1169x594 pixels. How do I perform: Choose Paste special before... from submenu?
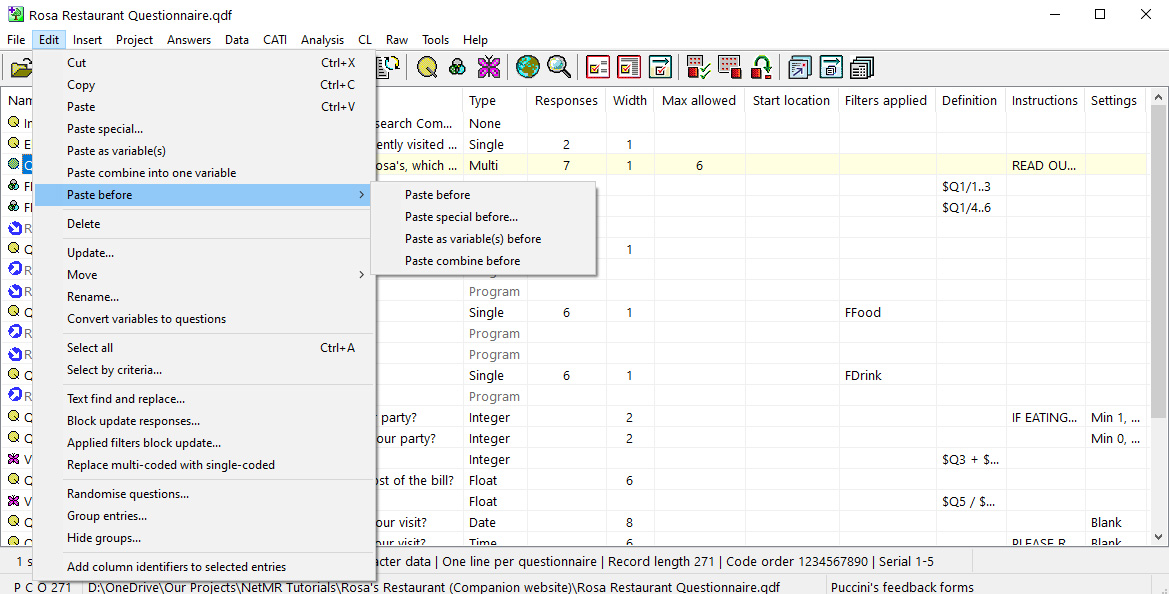(461, 217)
